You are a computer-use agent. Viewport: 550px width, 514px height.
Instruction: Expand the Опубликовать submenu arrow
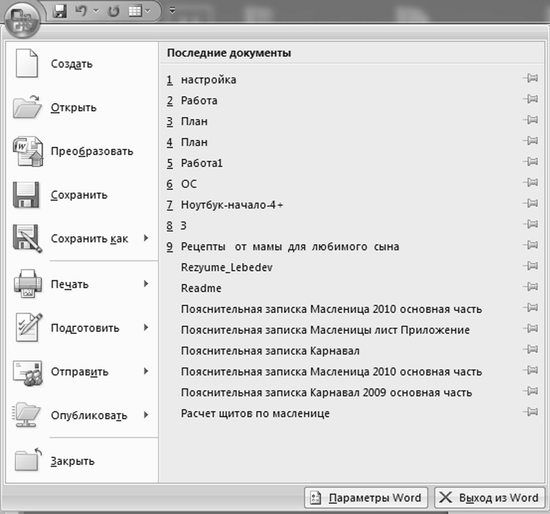click(x=146, y=415)
